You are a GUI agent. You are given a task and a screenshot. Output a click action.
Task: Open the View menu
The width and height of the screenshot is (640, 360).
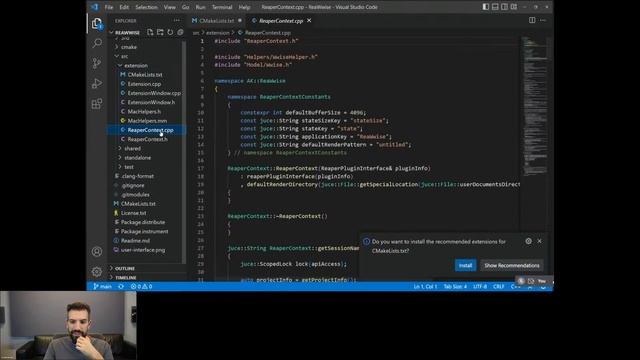click(x=169, y=7)
